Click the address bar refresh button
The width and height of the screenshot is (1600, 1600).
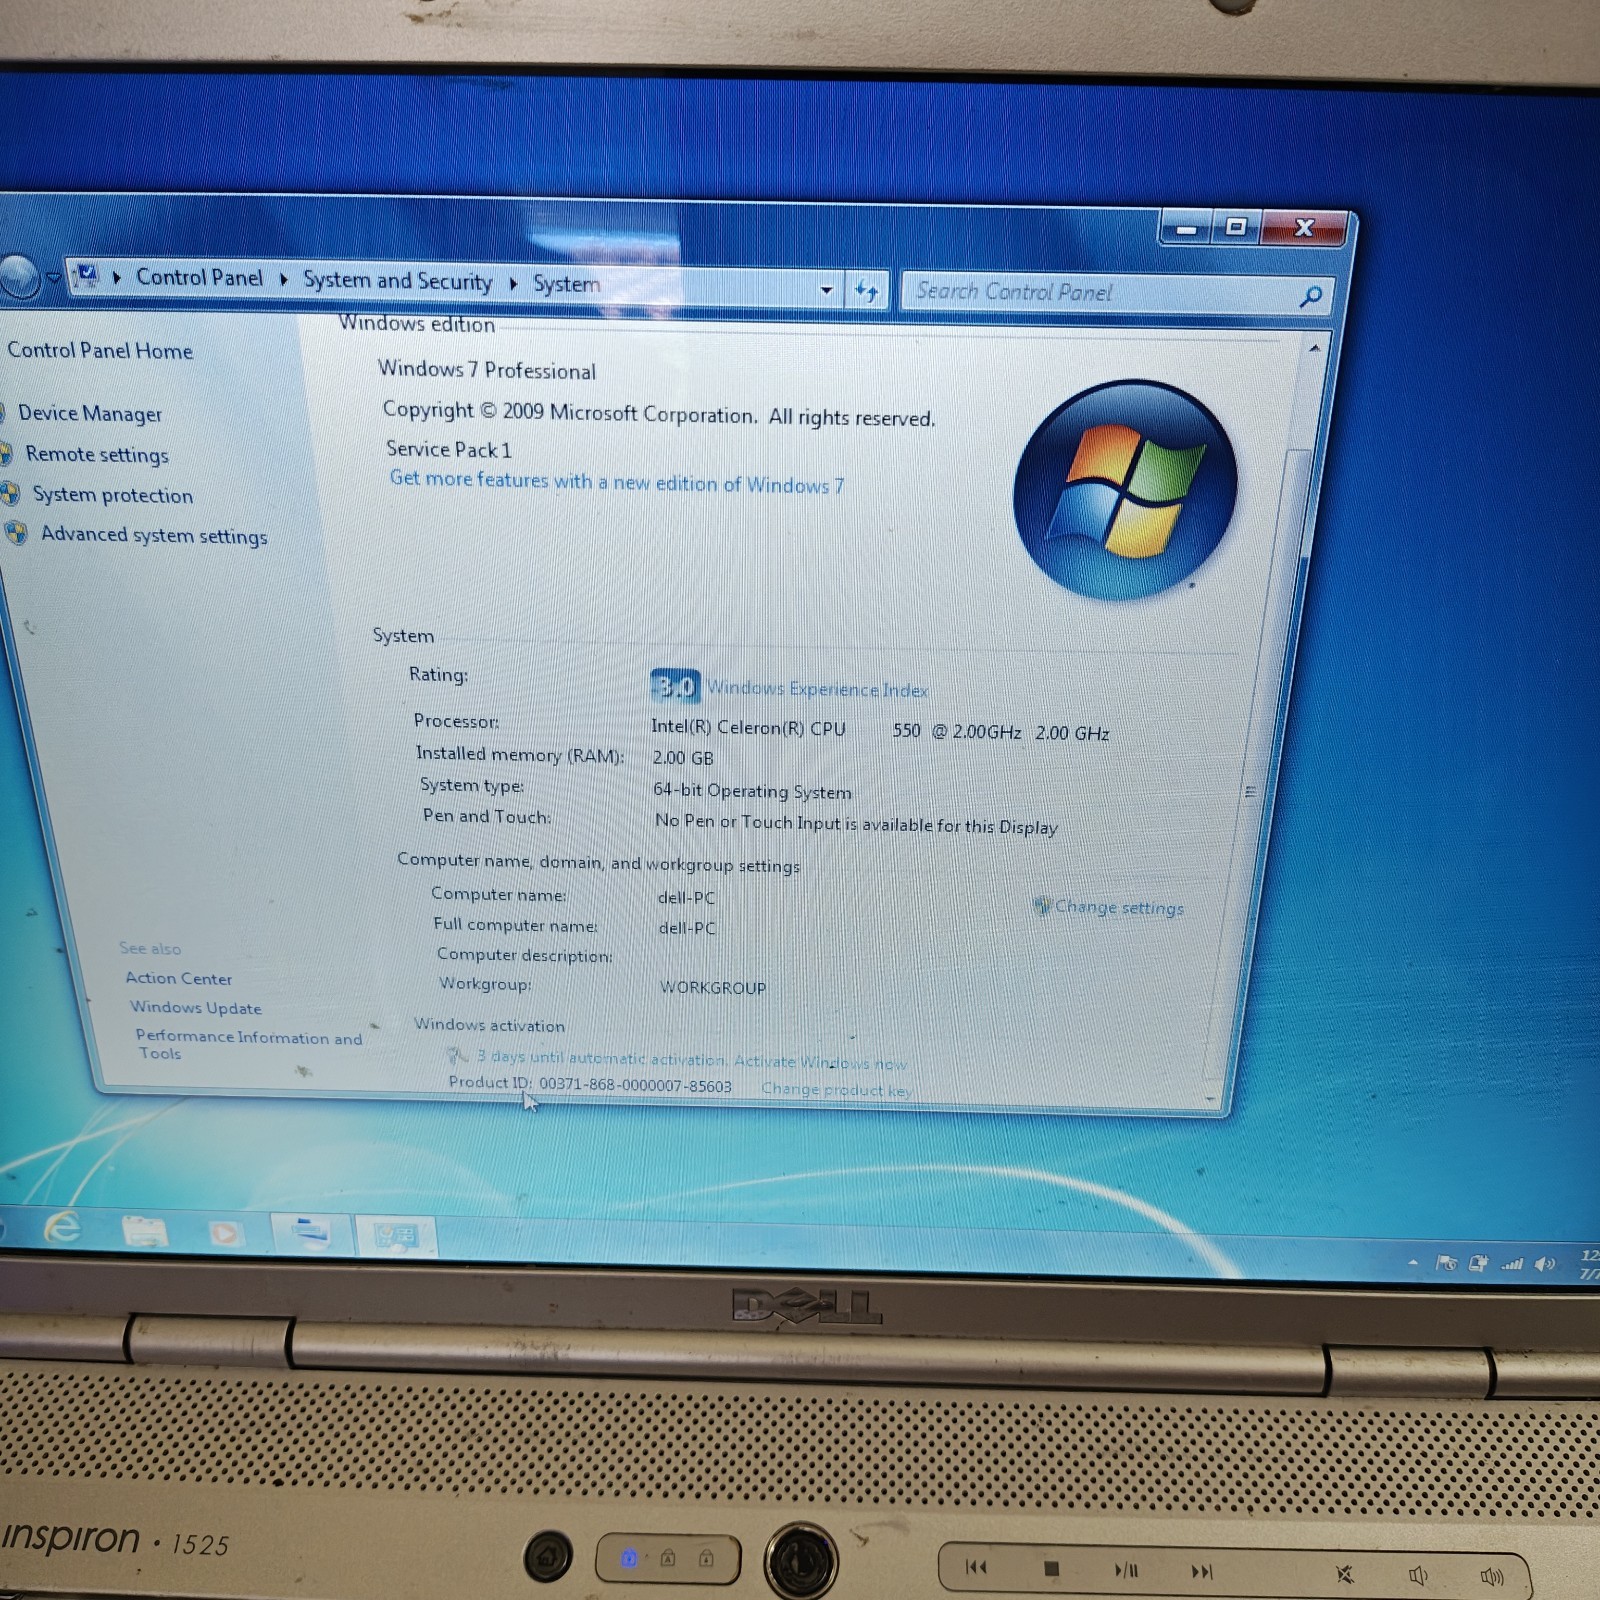pos(866,291)
